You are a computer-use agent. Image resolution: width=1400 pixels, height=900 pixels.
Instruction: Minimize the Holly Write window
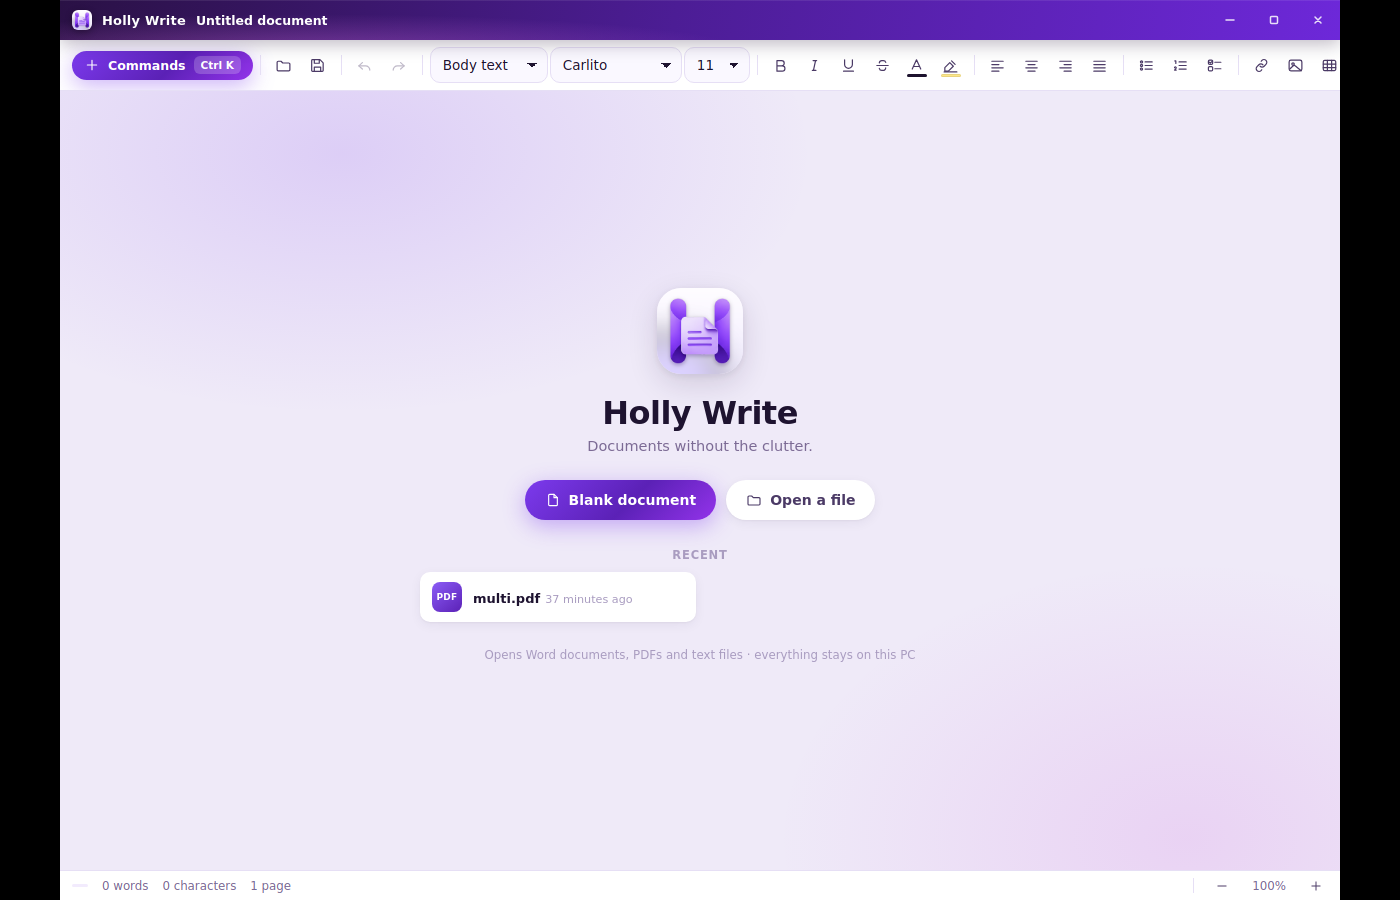coord(1230,20)
